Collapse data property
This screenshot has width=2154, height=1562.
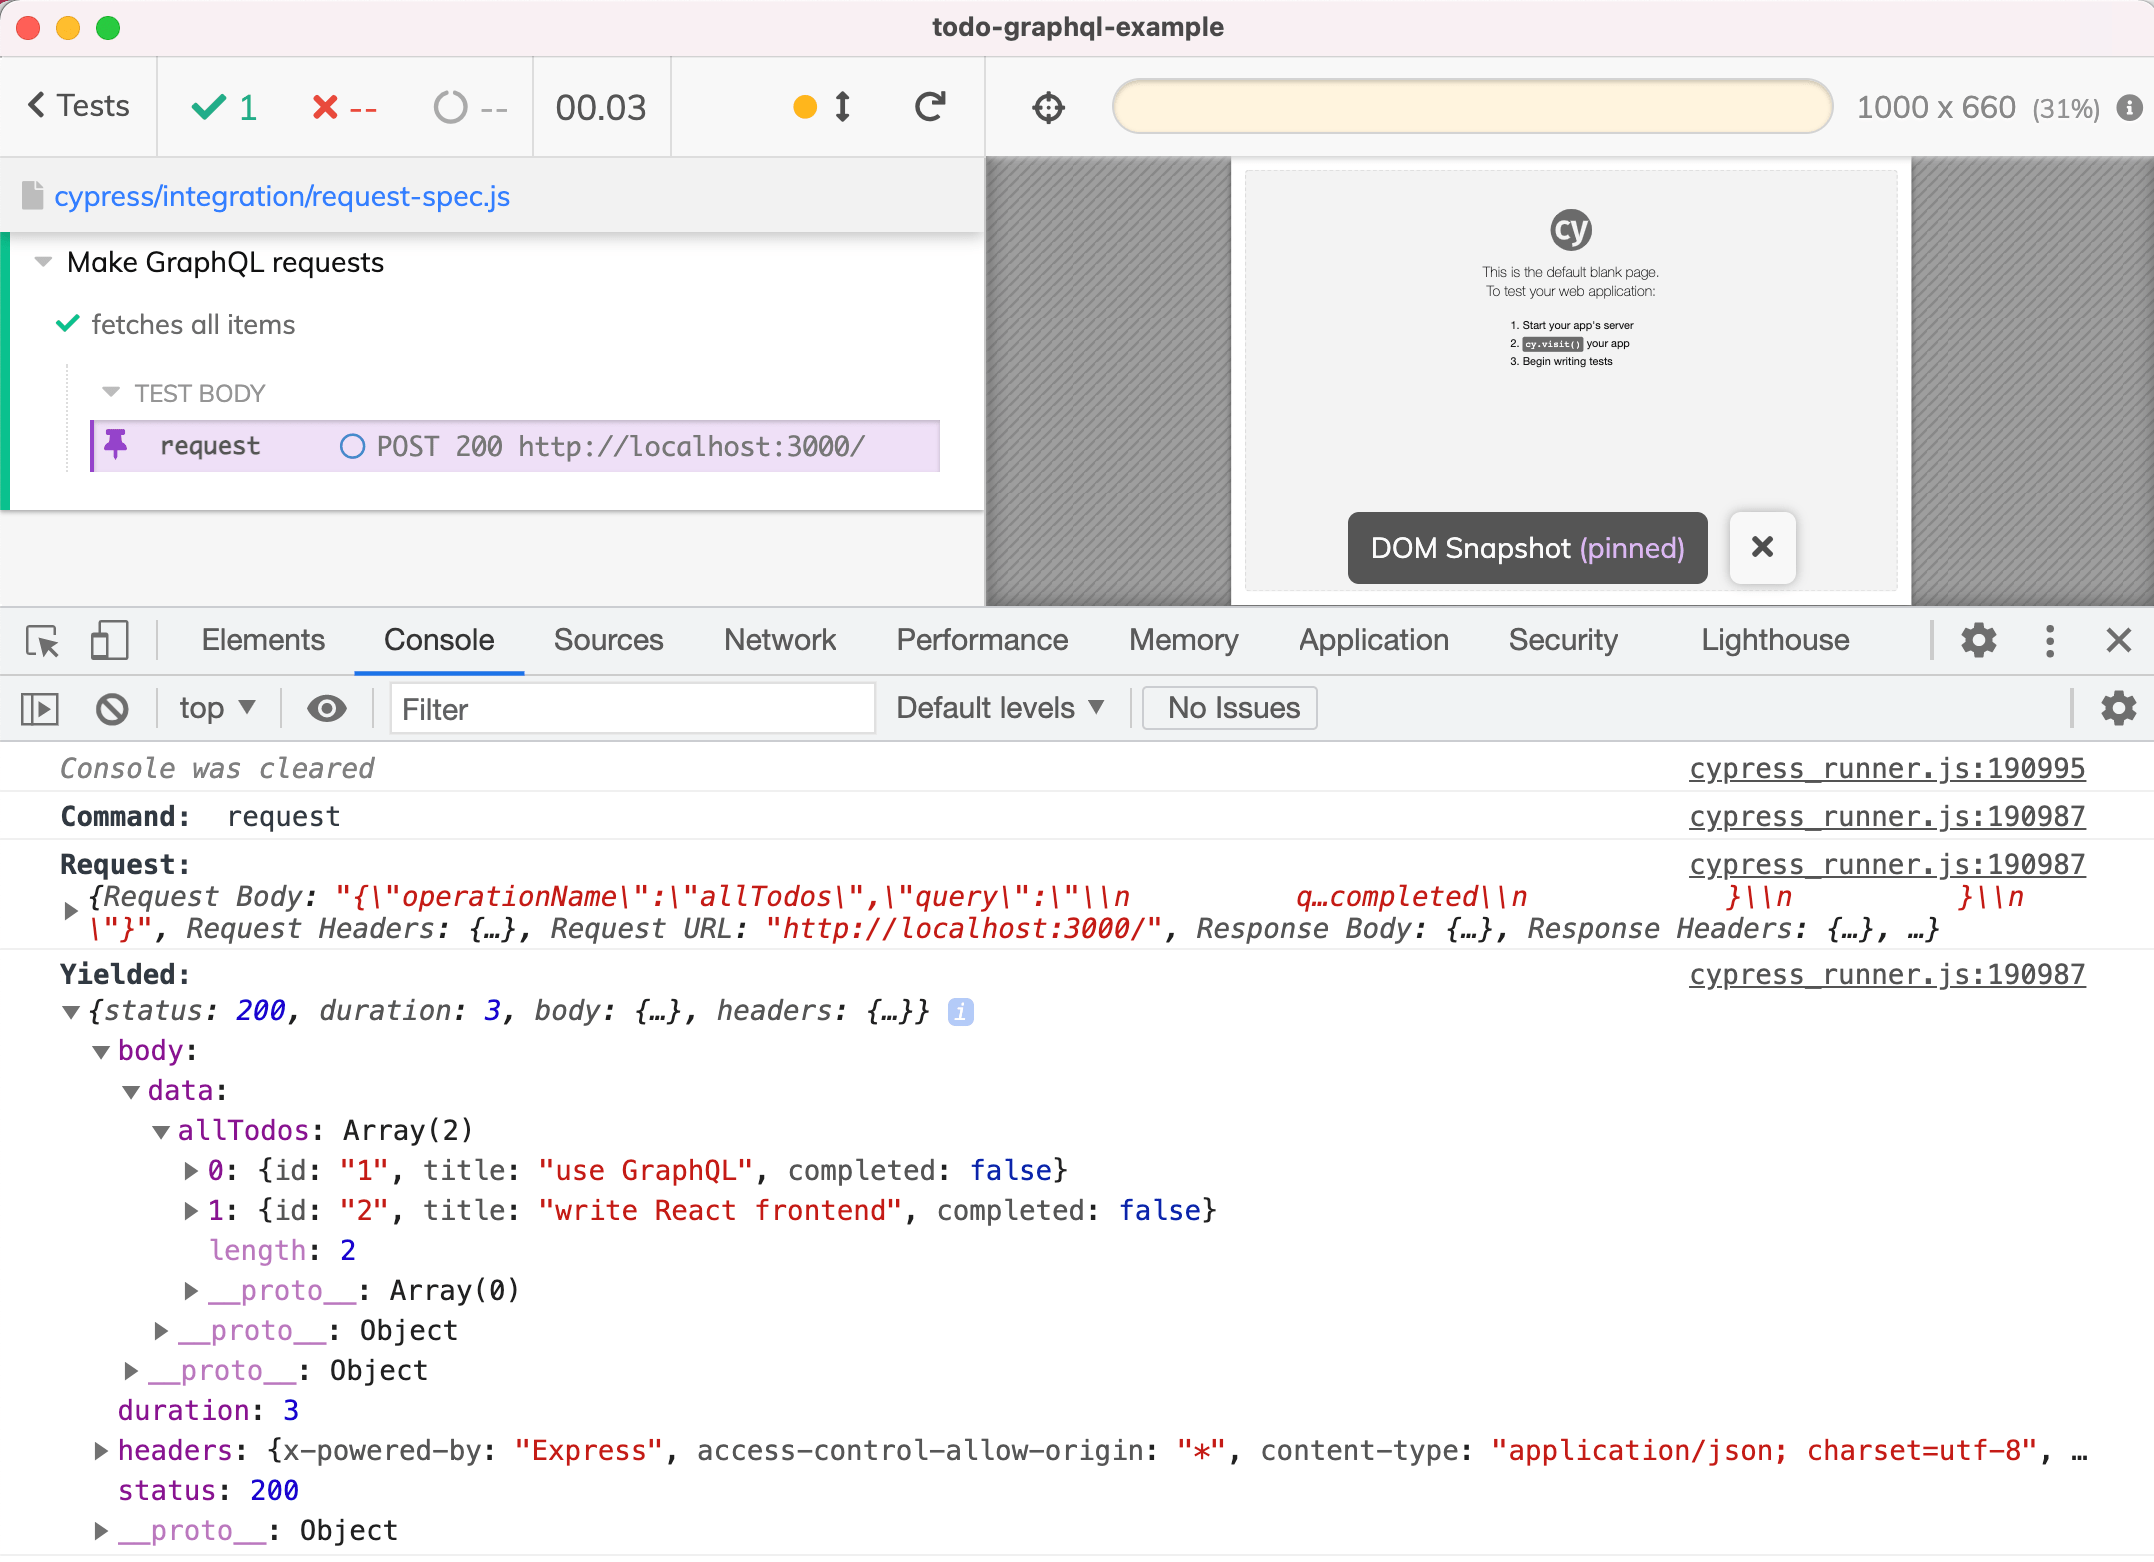point(130,1092)
